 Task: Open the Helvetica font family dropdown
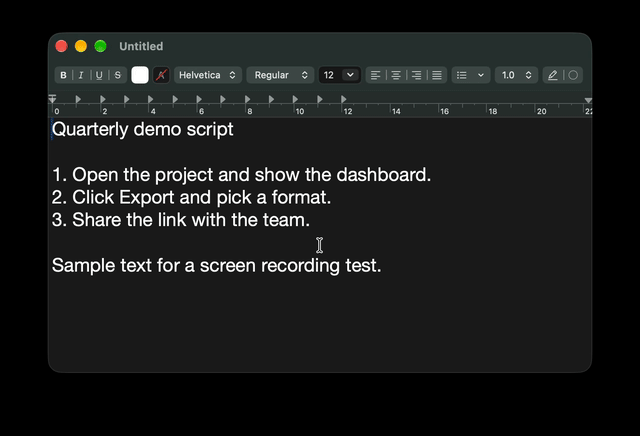pyautogui.click(x=208, y=75)
